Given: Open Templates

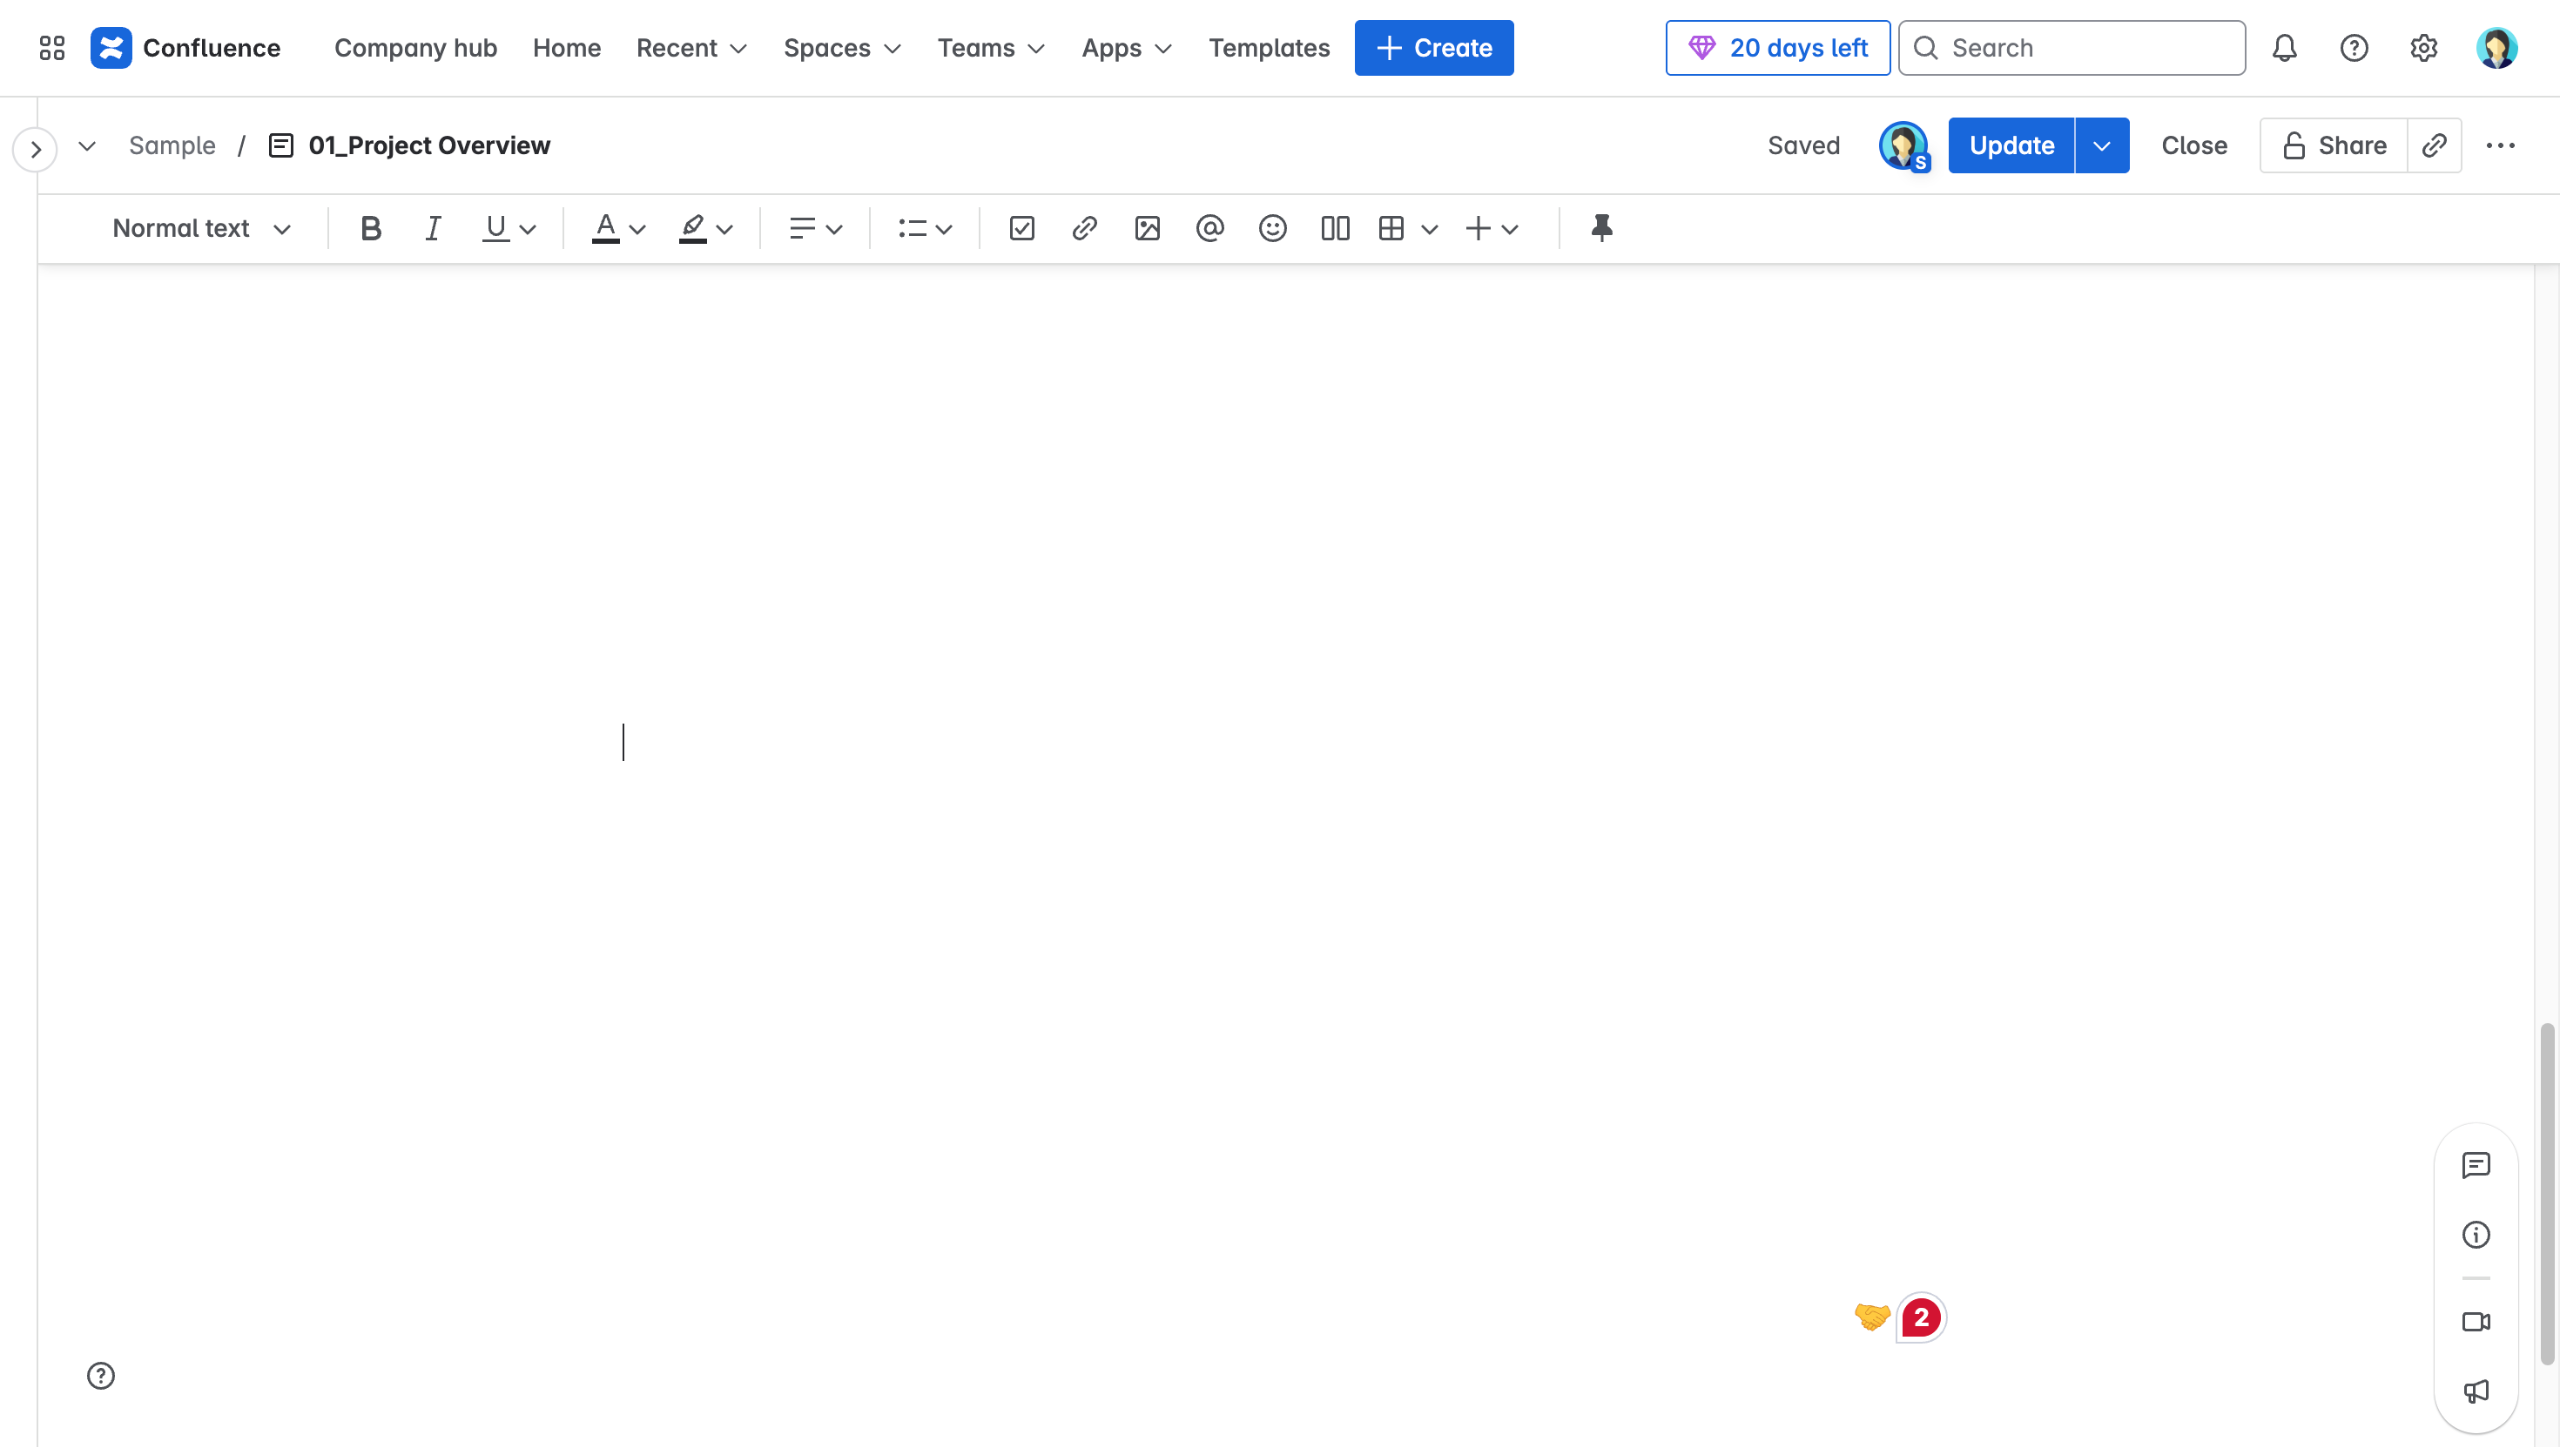Looking at the screenshot, I should click(x=1269, y=48).
